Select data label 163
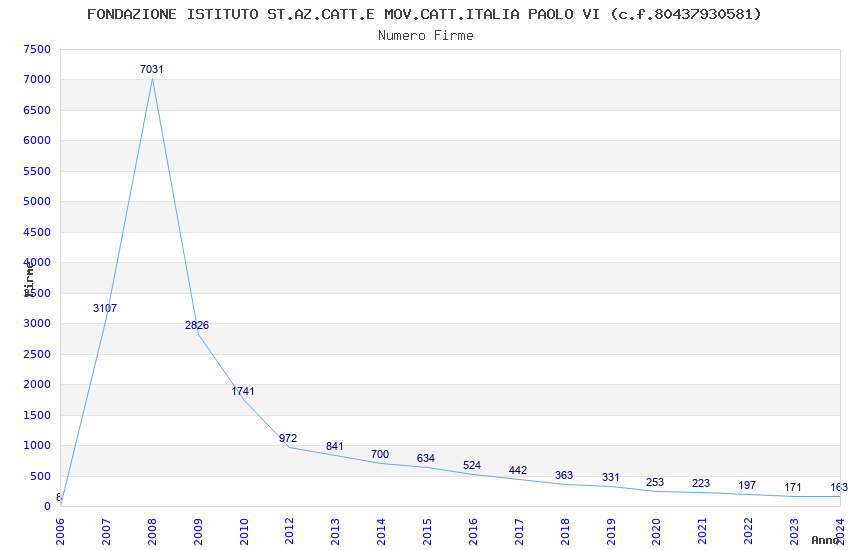This screenshot has width=850, height=550. click(839, 487)
